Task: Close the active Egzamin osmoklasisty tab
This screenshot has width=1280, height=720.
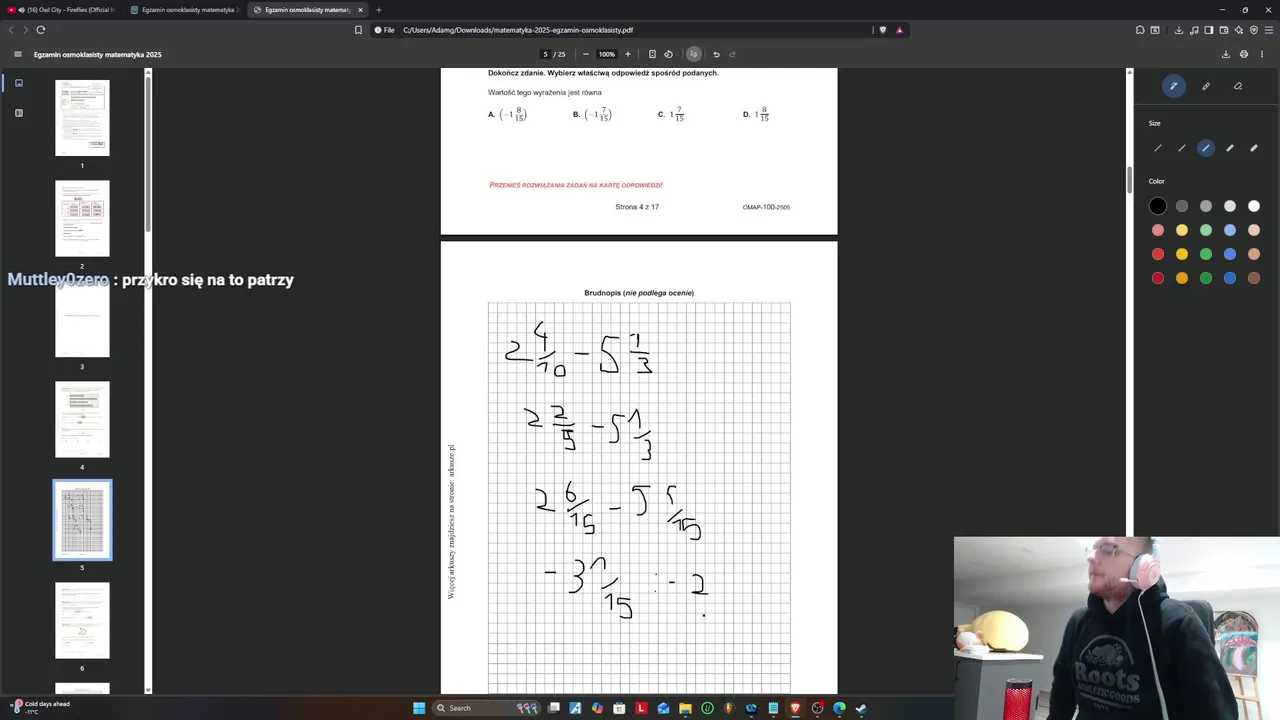Action: coord(360,10)
